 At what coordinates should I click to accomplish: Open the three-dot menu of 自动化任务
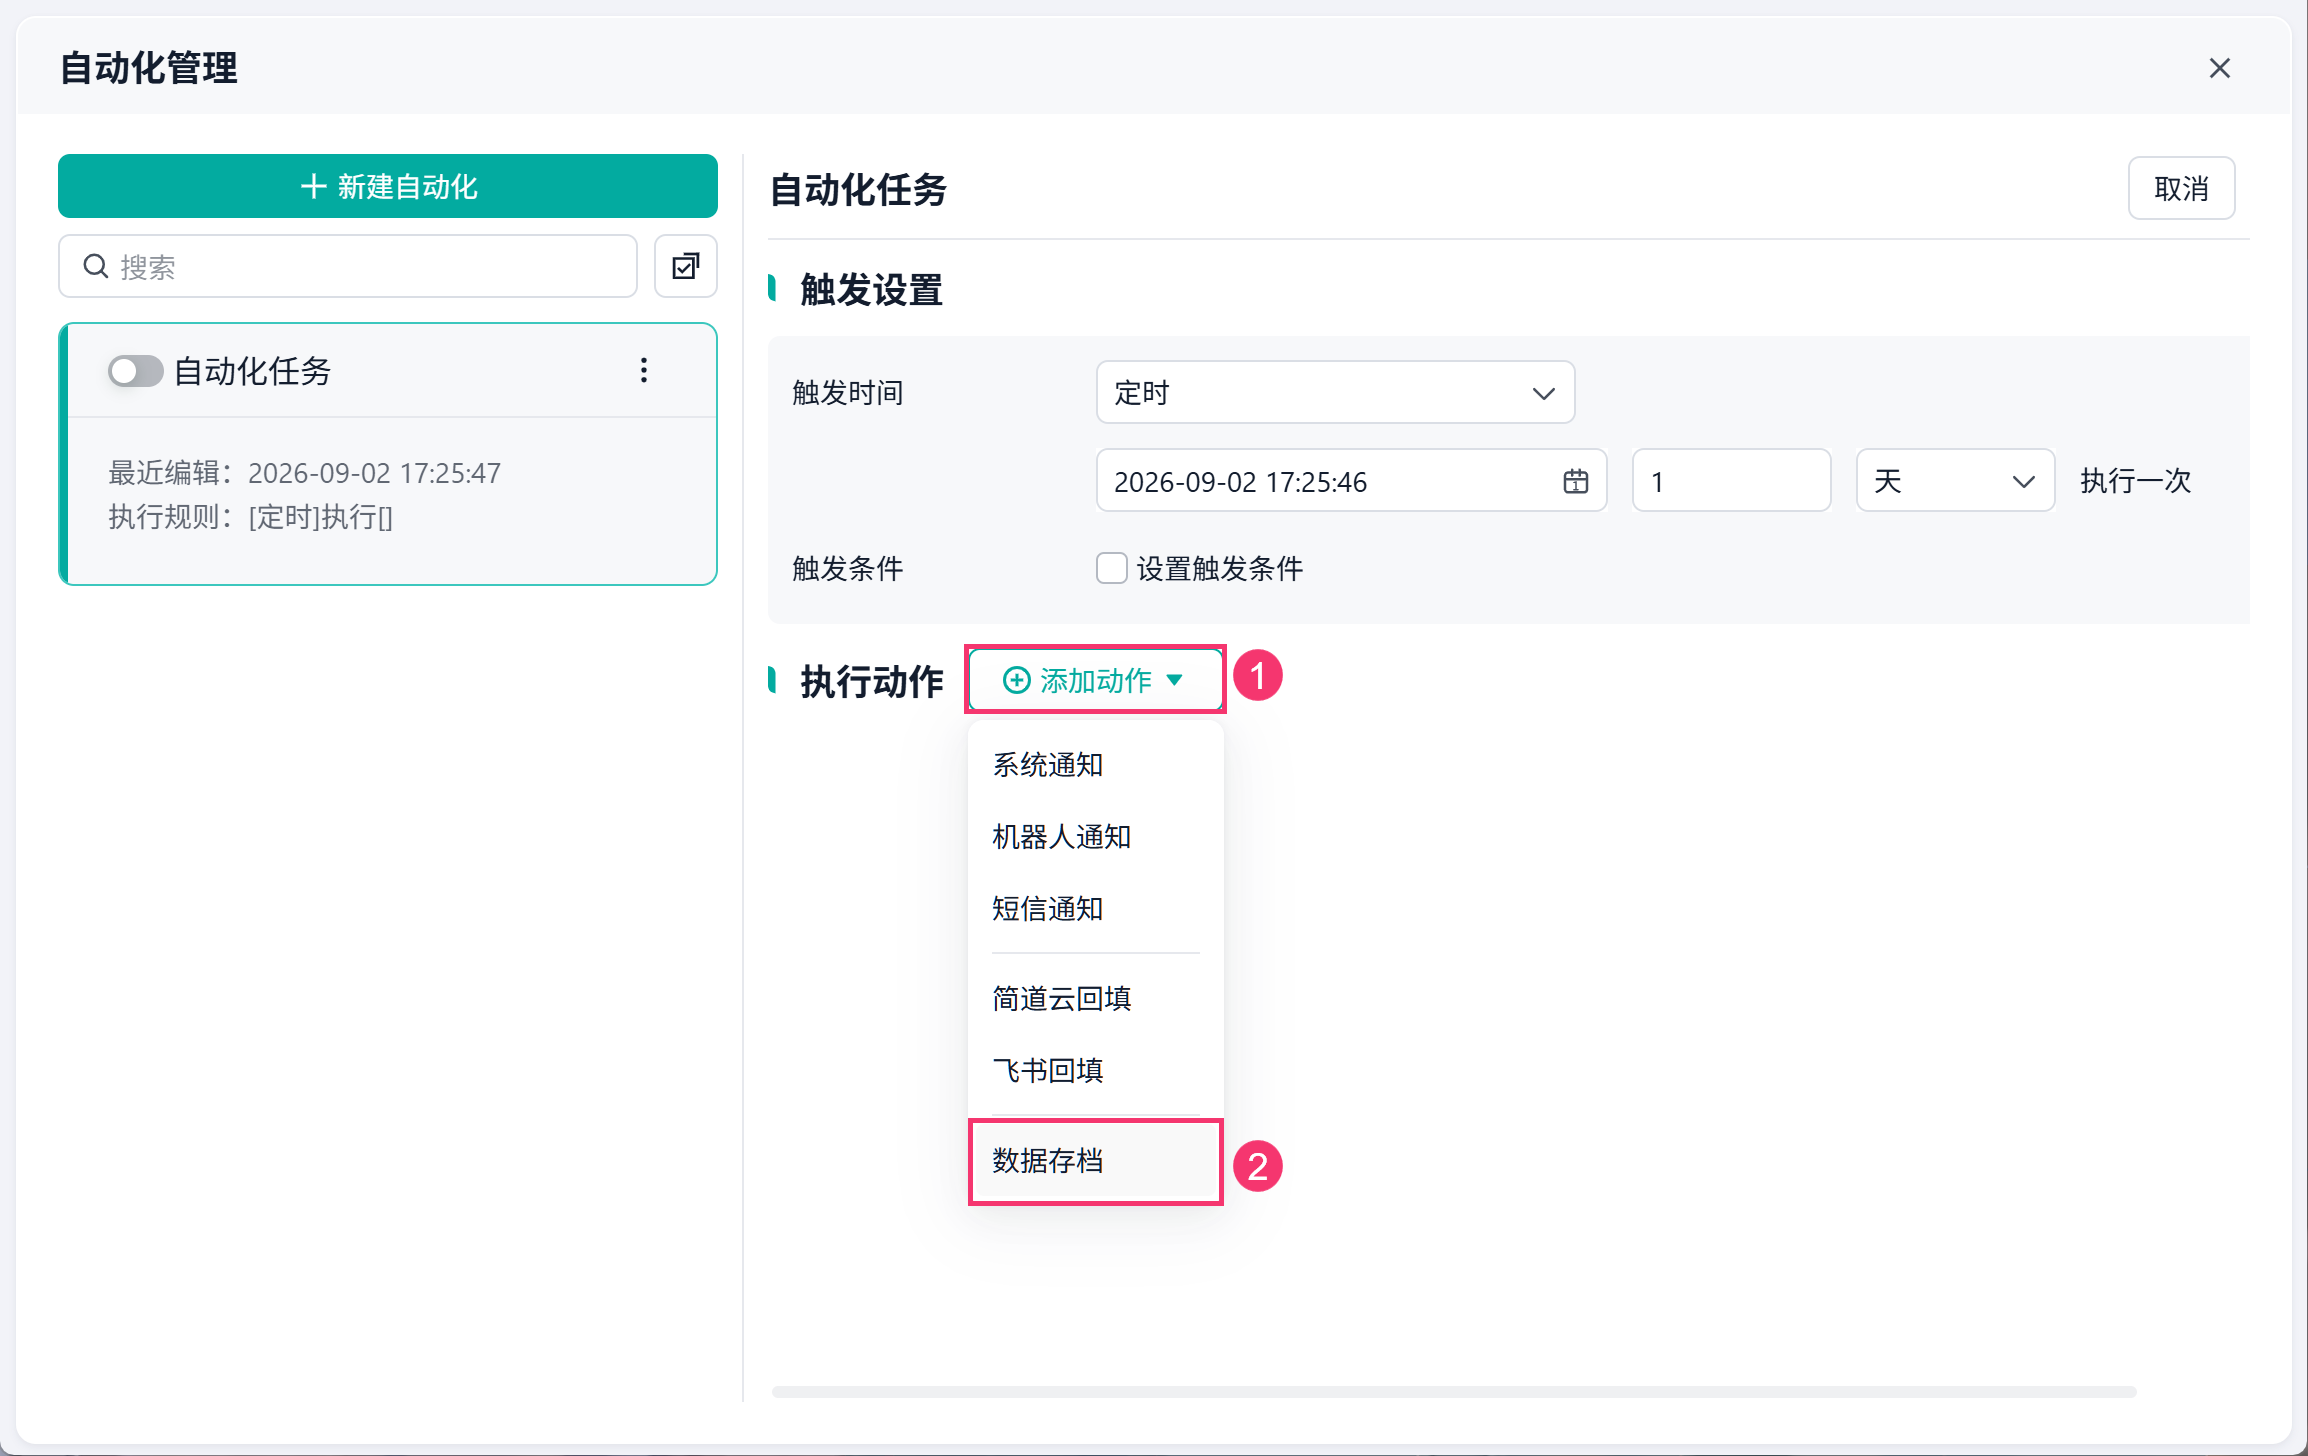point(644,371)
